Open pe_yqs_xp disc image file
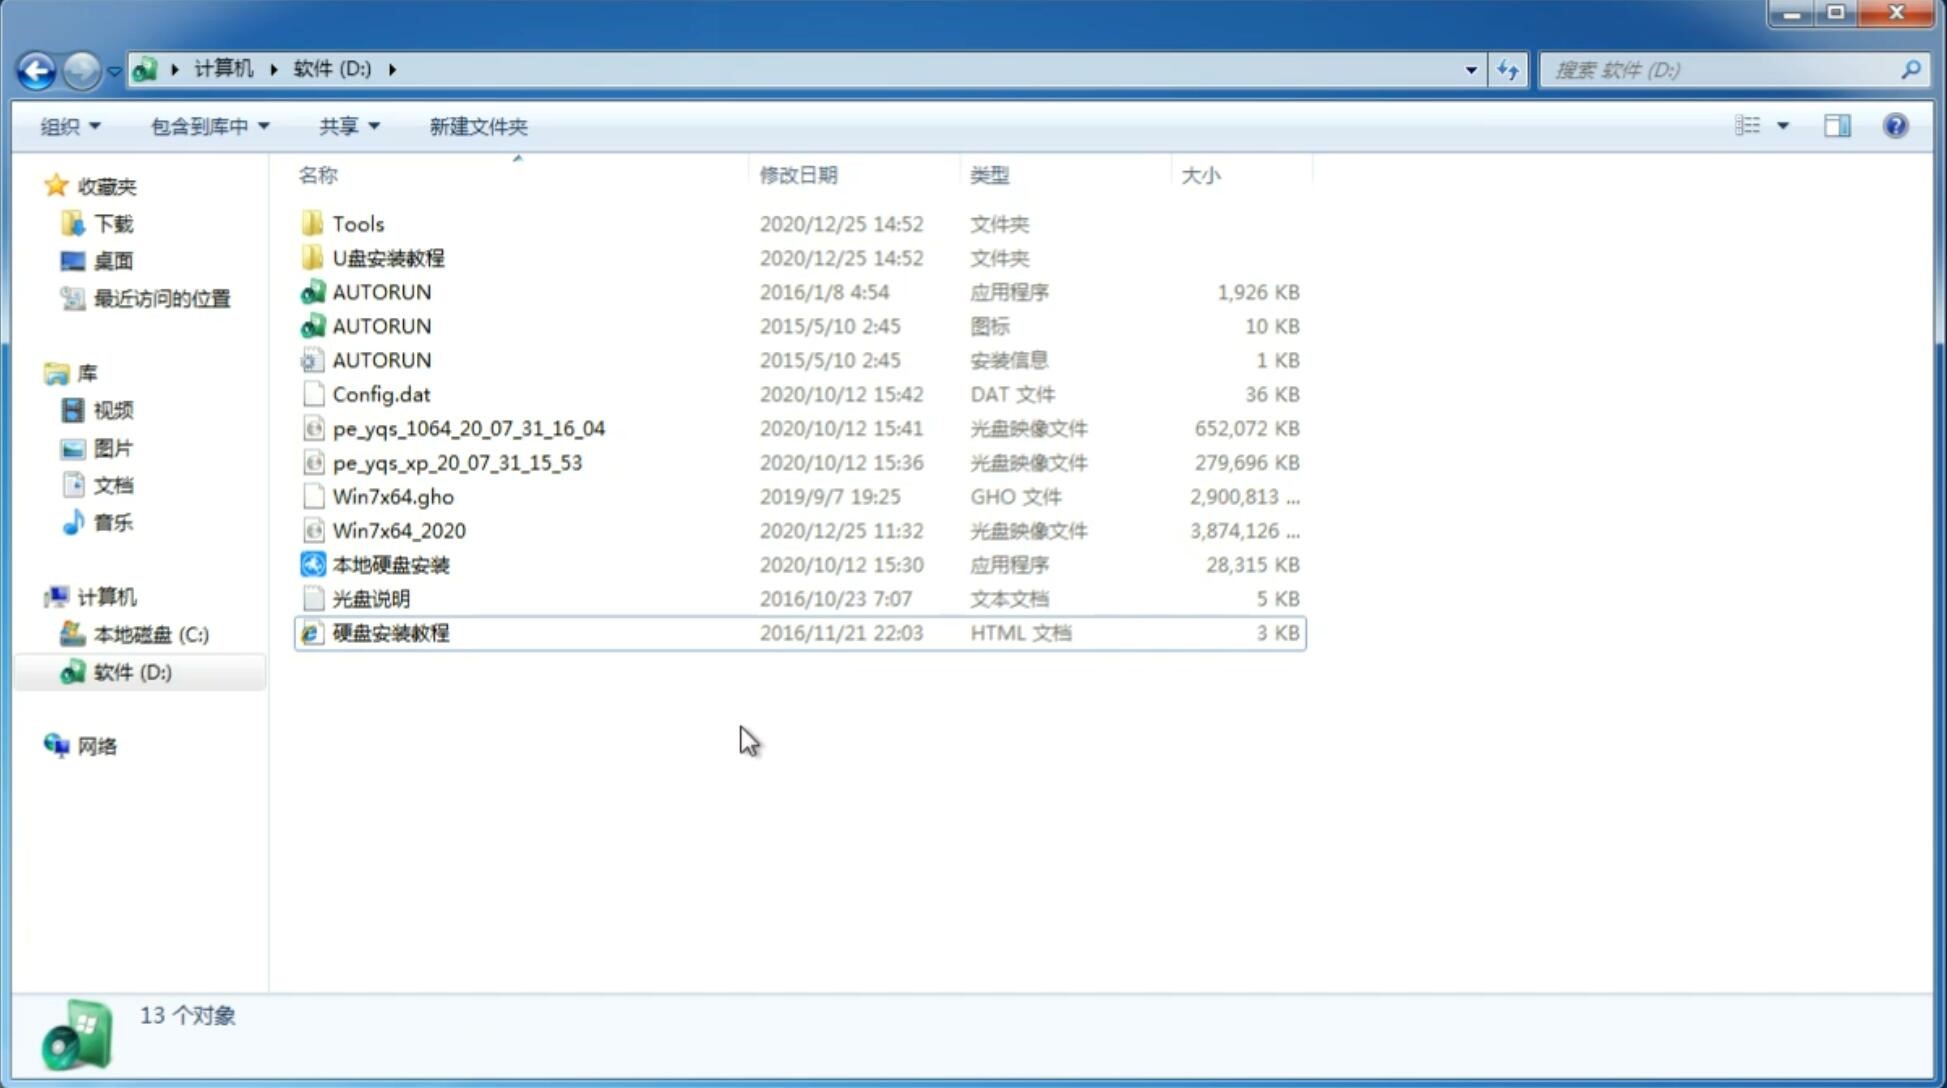This screenshot has height=1088, width=1947. [x=457, y=462]
